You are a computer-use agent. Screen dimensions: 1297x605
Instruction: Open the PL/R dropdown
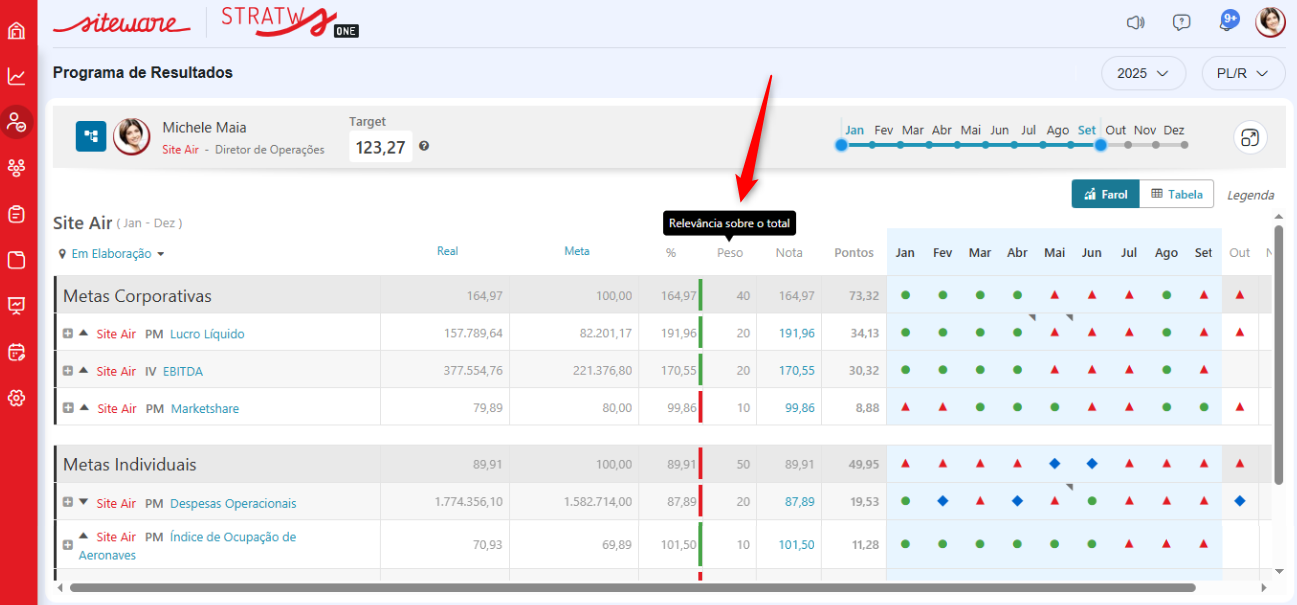coord(1243,73)
